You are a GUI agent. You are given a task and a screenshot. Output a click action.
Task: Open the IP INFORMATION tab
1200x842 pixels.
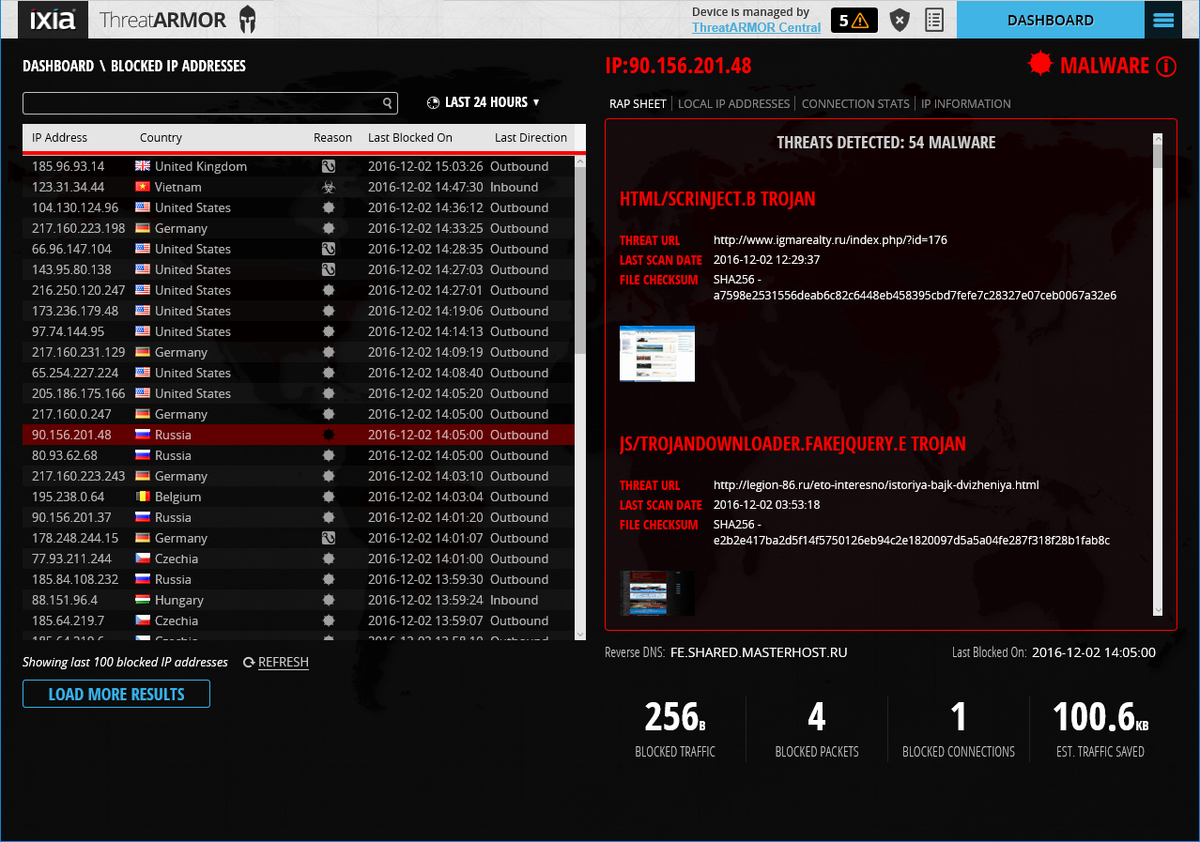965,103
